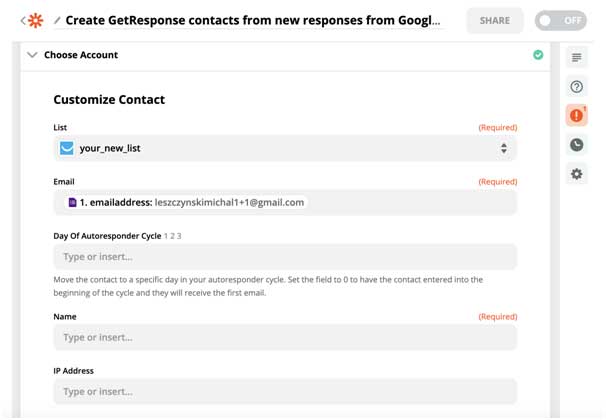
Task: Open task history clock icon
Action: click(576, 145)
